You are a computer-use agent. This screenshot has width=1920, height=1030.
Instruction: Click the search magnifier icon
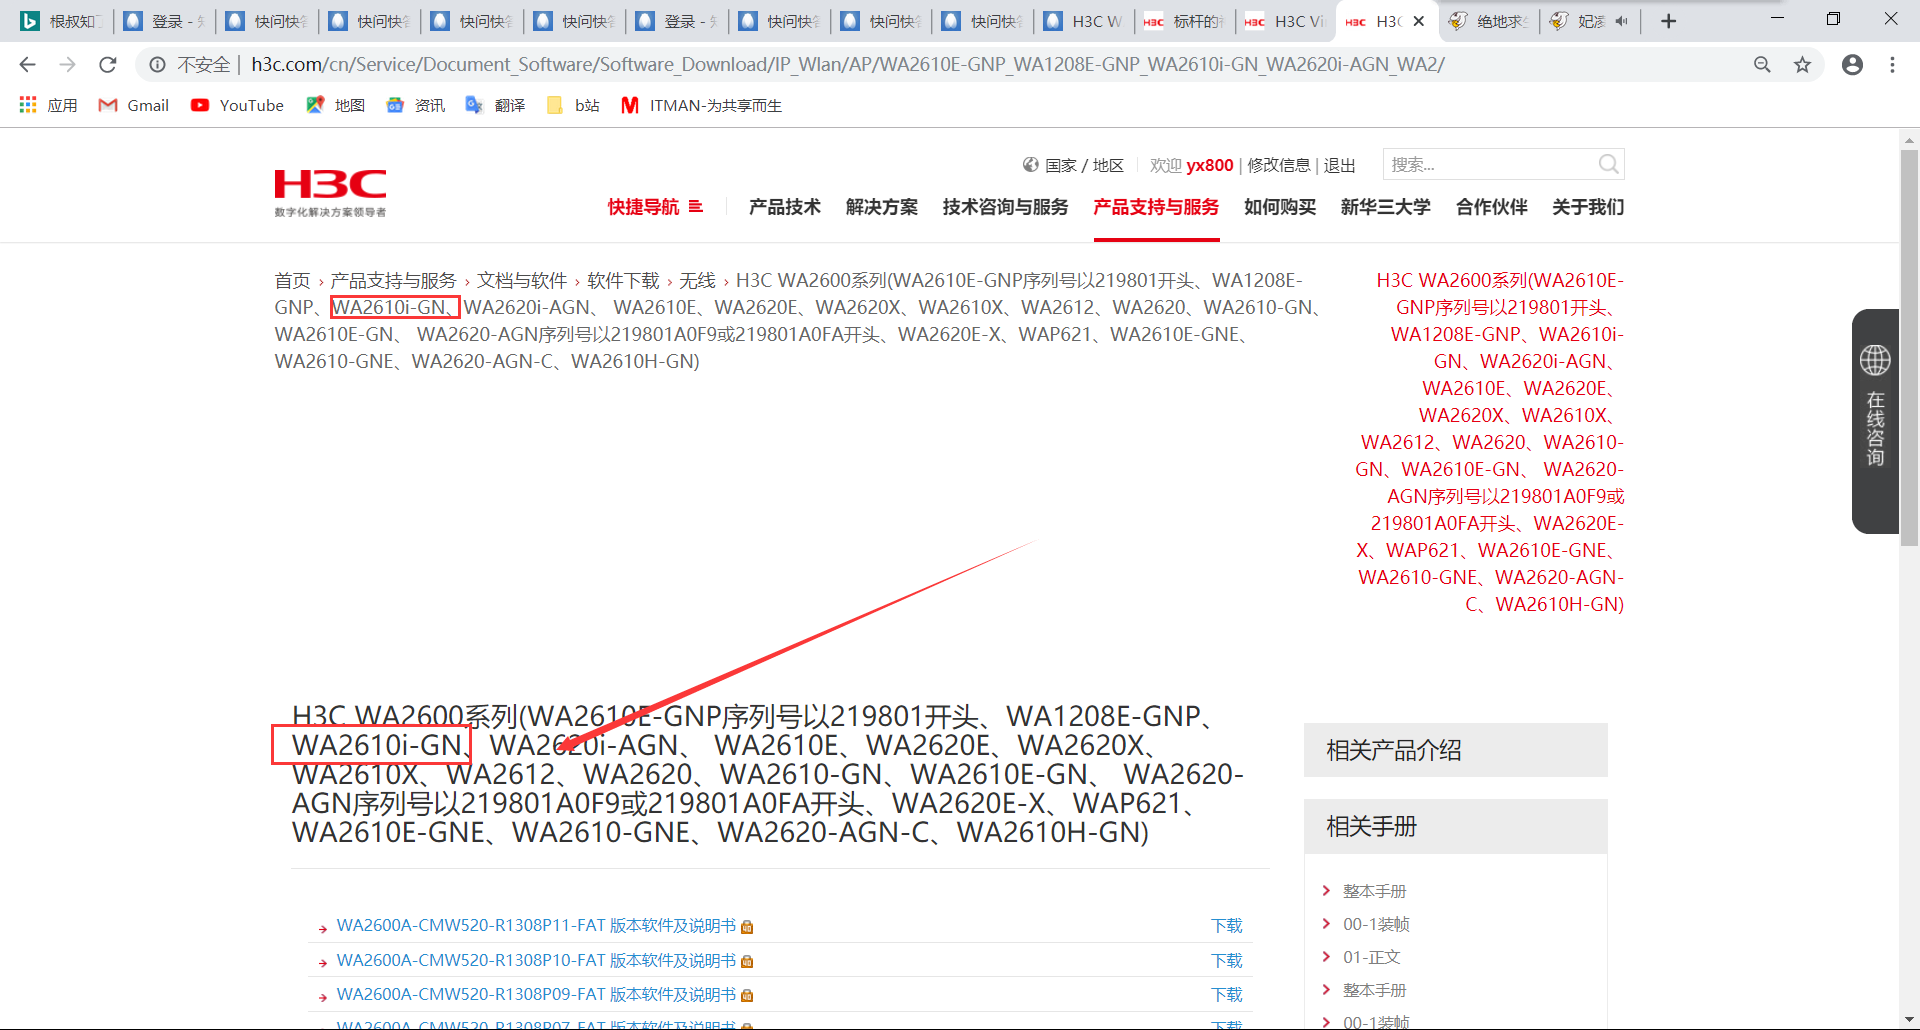[x=1608, y=164]
